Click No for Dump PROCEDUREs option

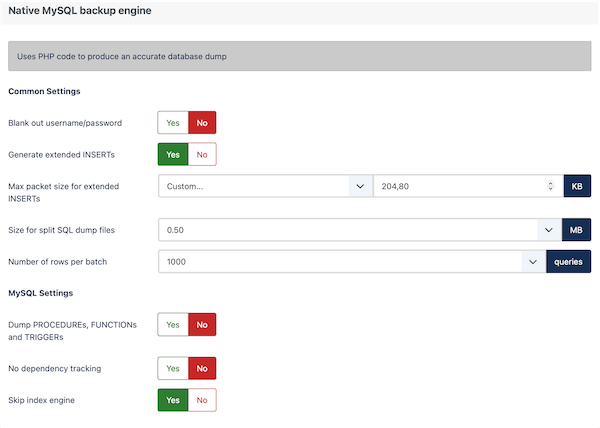[x=202, y=325]
